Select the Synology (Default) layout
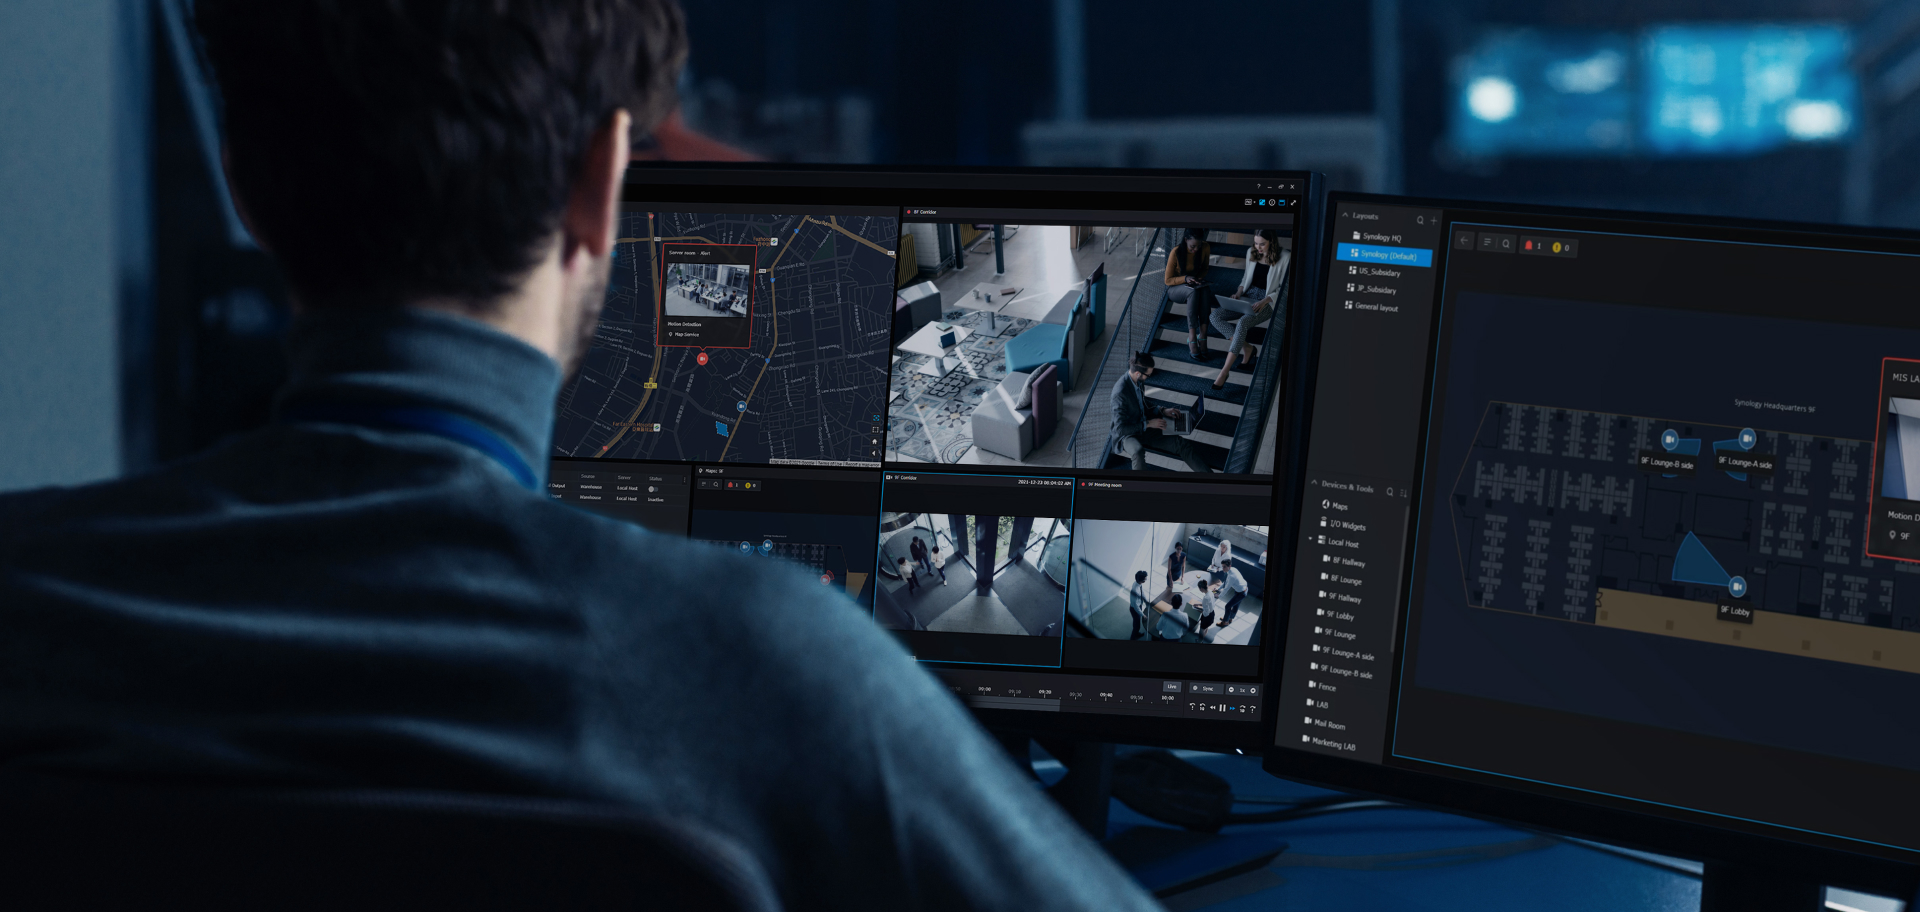This screenshot has width=1920, height=912. (1384, 255)
